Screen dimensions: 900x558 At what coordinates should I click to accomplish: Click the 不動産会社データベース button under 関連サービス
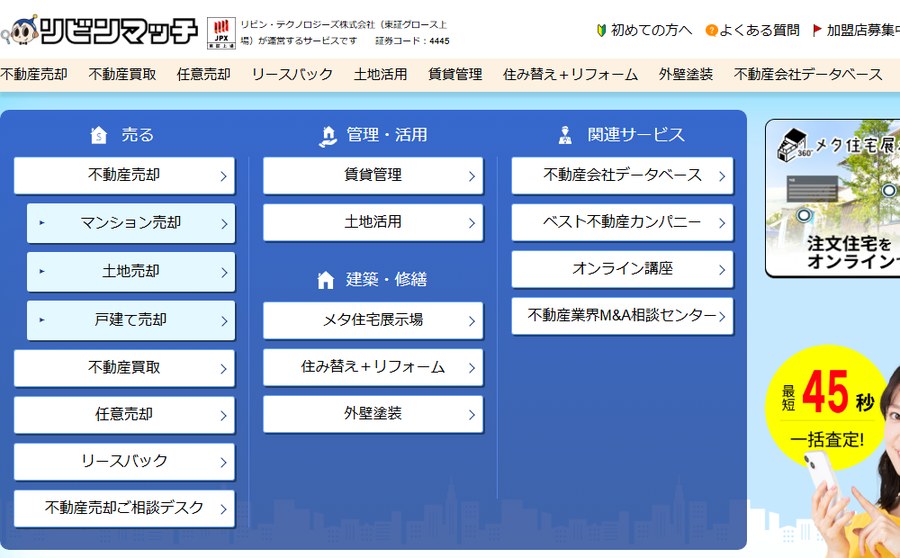pos(622,176)
